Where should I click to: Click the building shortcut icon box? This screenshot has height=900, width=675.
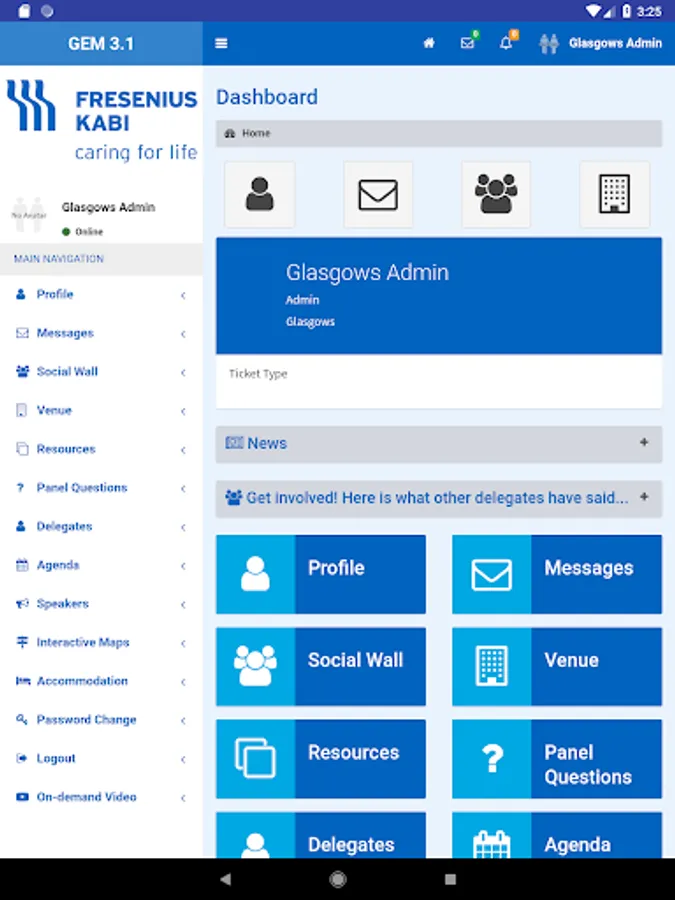pos(615,195)
